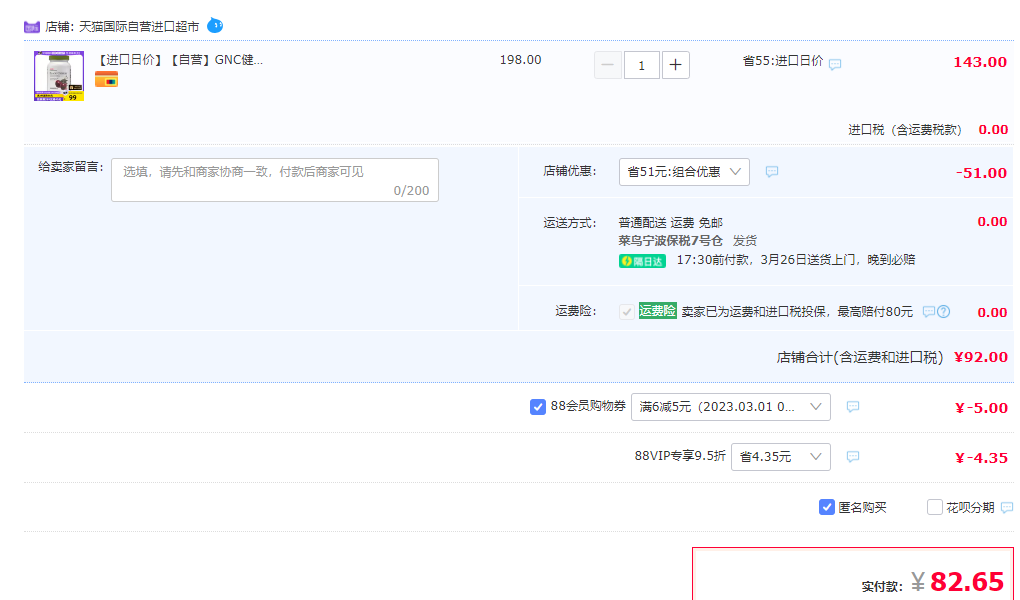Click the coupon amount ¥-5.00
The width and height of the screenshot is (1020, 600).
pos(982,408)
